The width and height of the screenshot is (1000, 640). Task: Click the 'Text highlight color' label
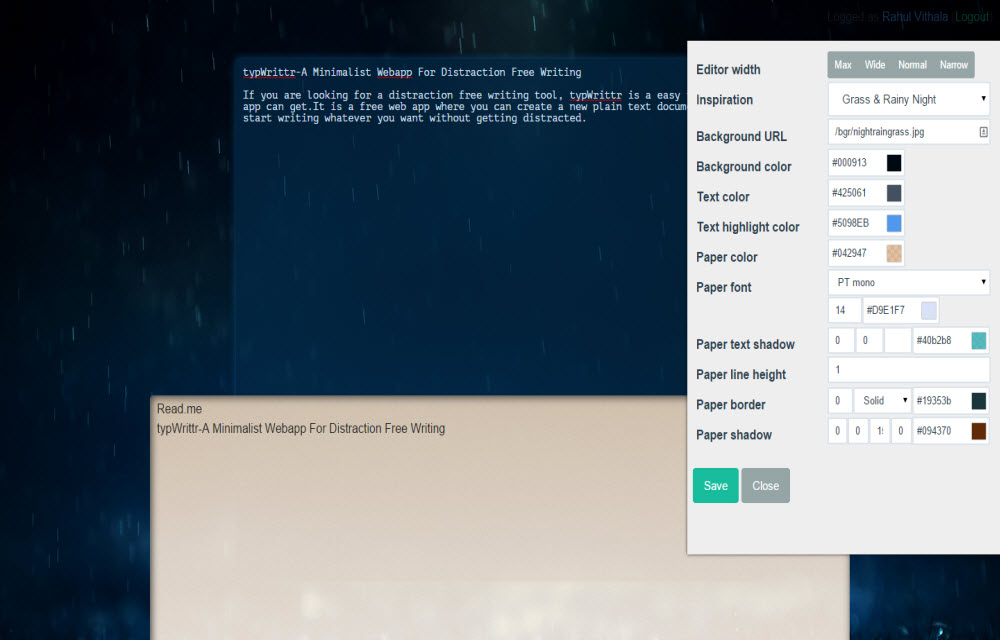747,227
